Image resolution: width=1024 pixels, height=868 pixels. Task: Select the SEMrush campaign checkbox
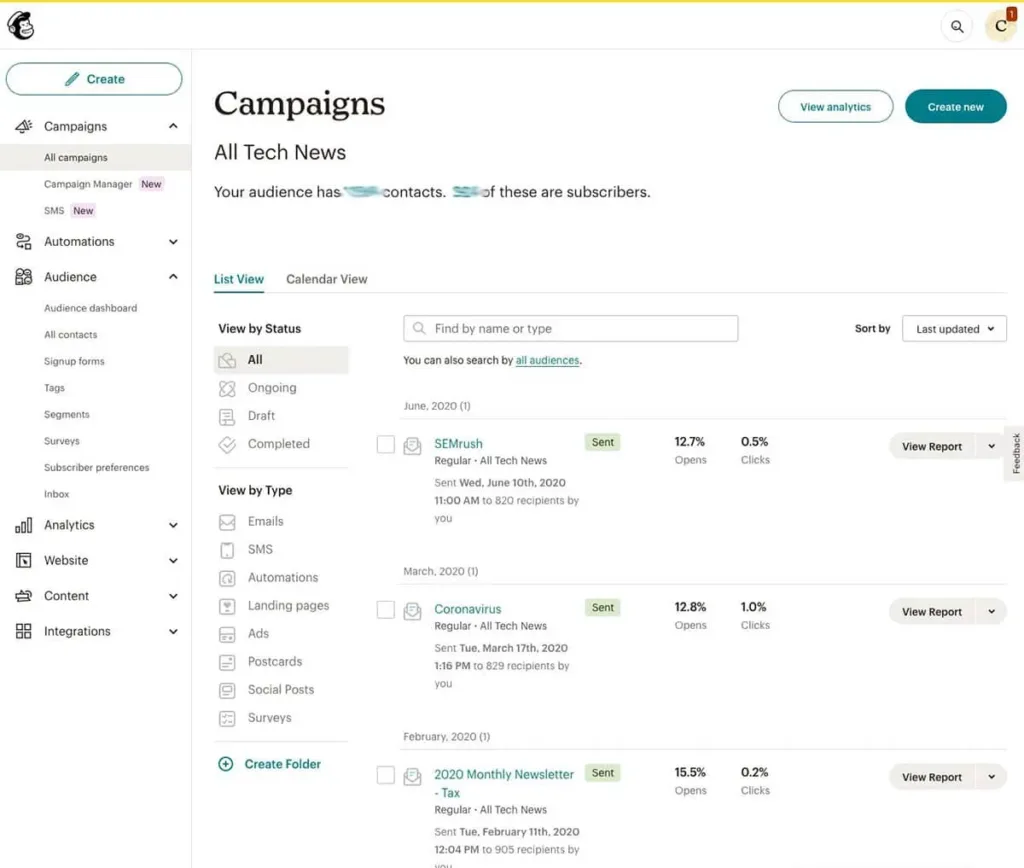(386, 445)
